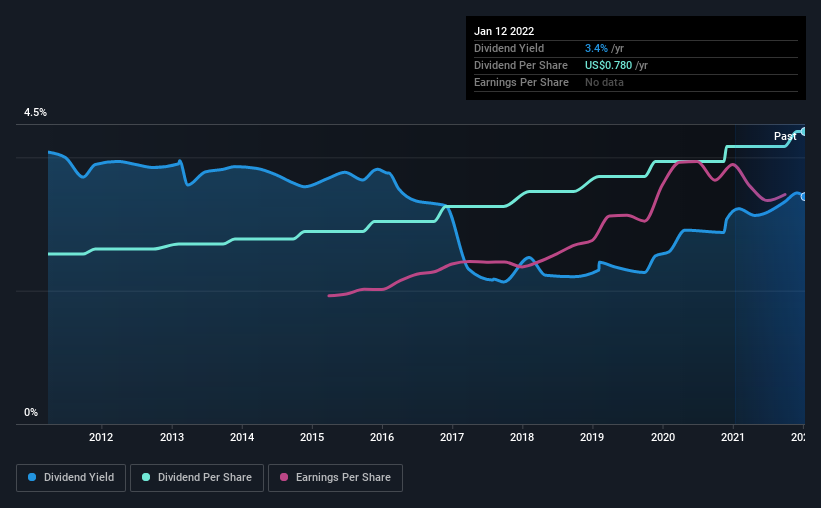Click the No data earnings value

[x=604, y=82]
